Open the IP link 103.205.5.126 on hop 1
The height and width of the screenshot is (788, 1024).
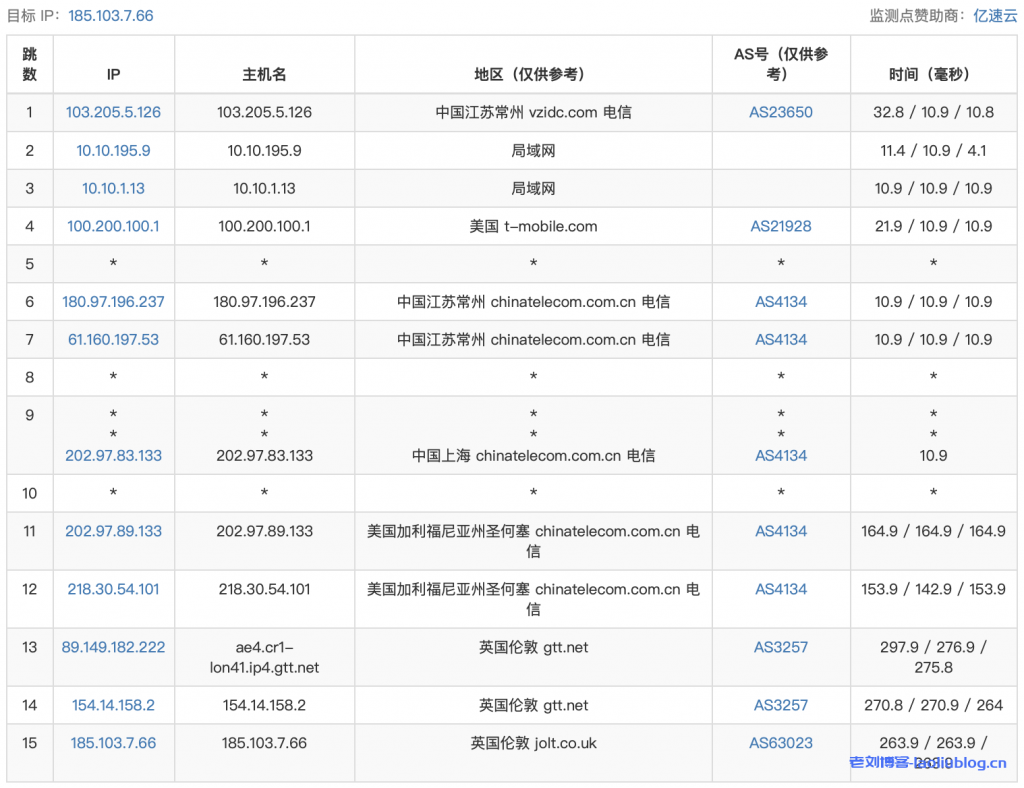(113, 112)
